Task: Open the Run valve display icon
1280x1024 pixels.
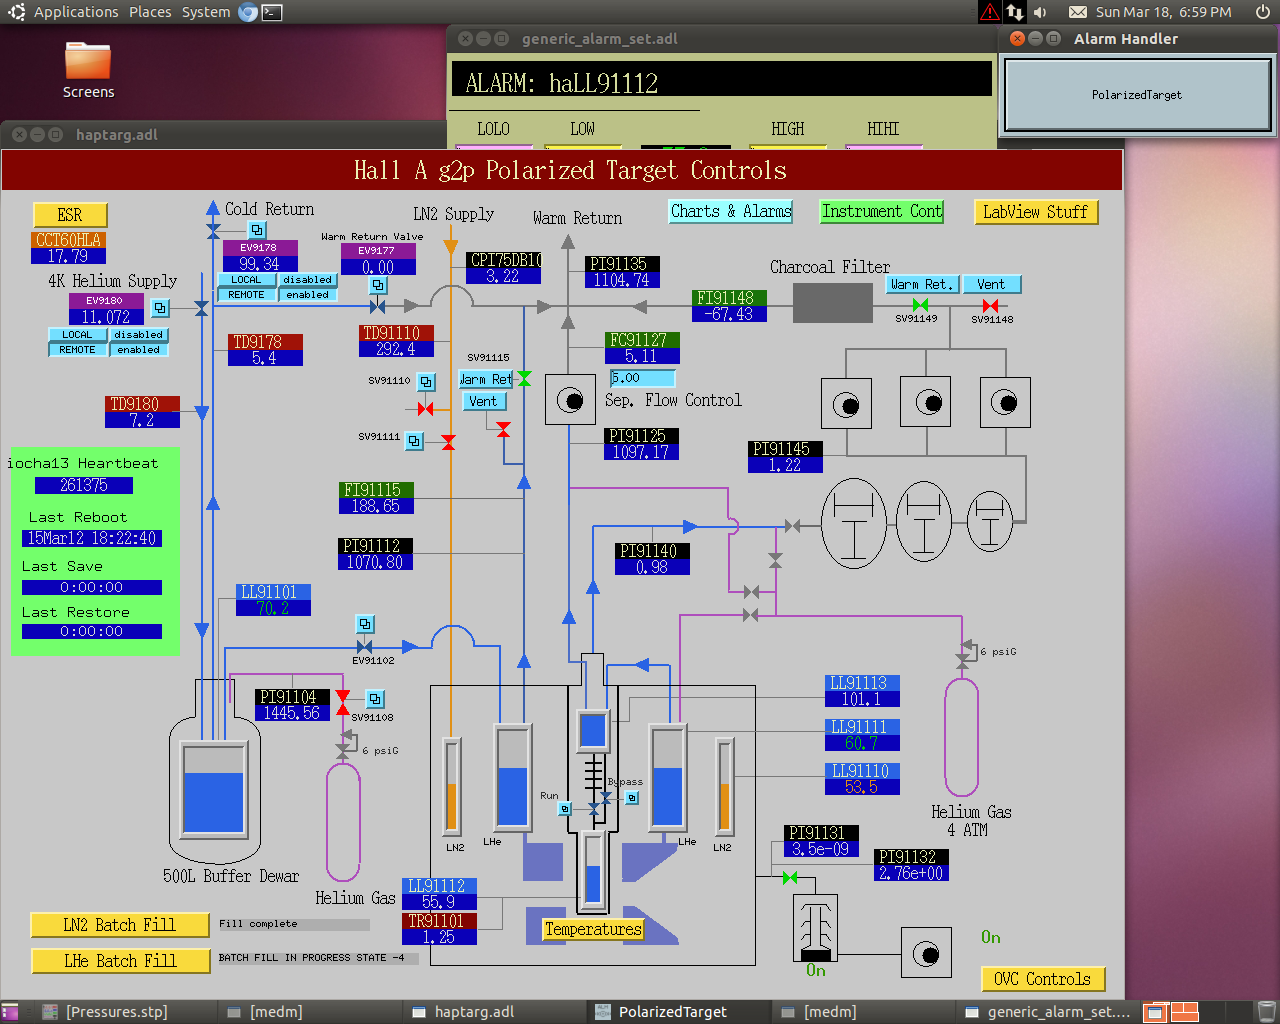Action: 565,808
